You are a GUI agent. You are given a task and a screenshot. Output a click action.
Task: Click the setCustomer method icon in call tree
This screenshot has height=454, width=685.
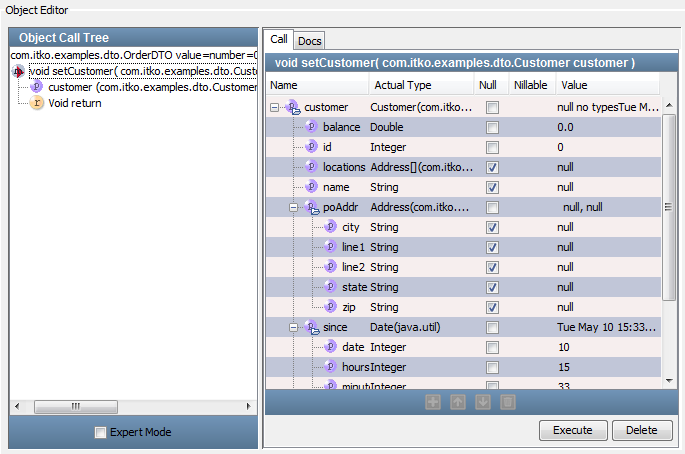[x=20, y=72]
